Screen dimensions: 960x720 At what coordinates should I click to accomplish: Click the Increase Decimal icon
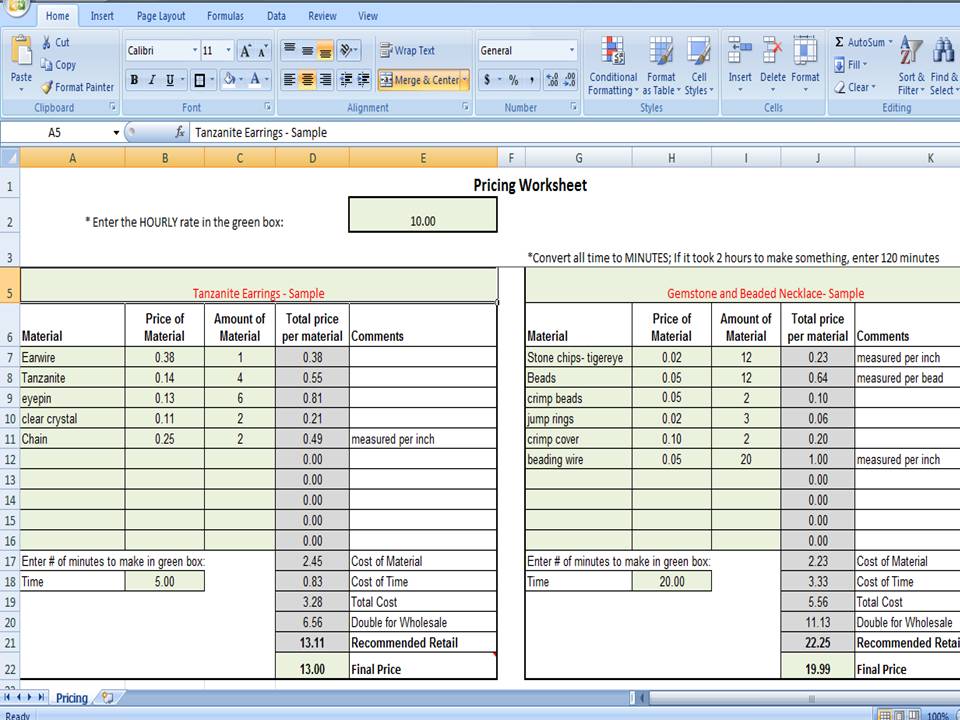click(x=551, y=80)
